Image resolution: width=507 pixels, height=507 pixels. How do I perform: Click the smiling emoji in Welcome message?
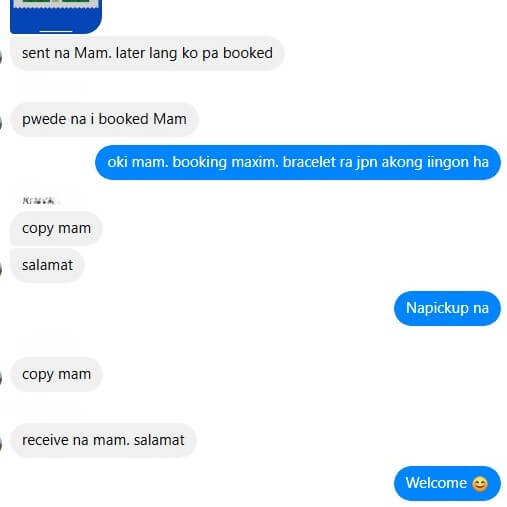(480, 484)
